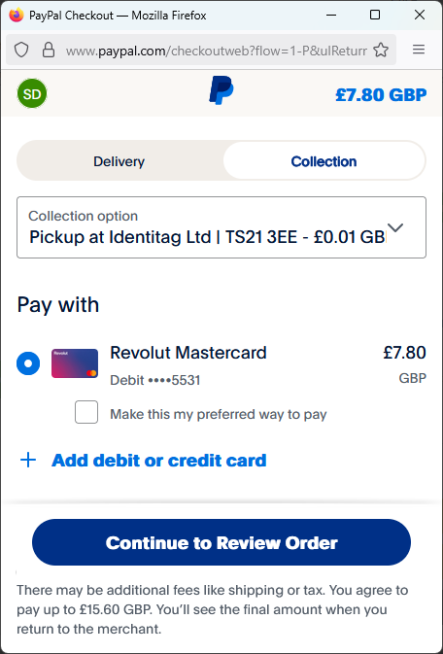Expand the Collection option dropdown

(x=222, y=227)
